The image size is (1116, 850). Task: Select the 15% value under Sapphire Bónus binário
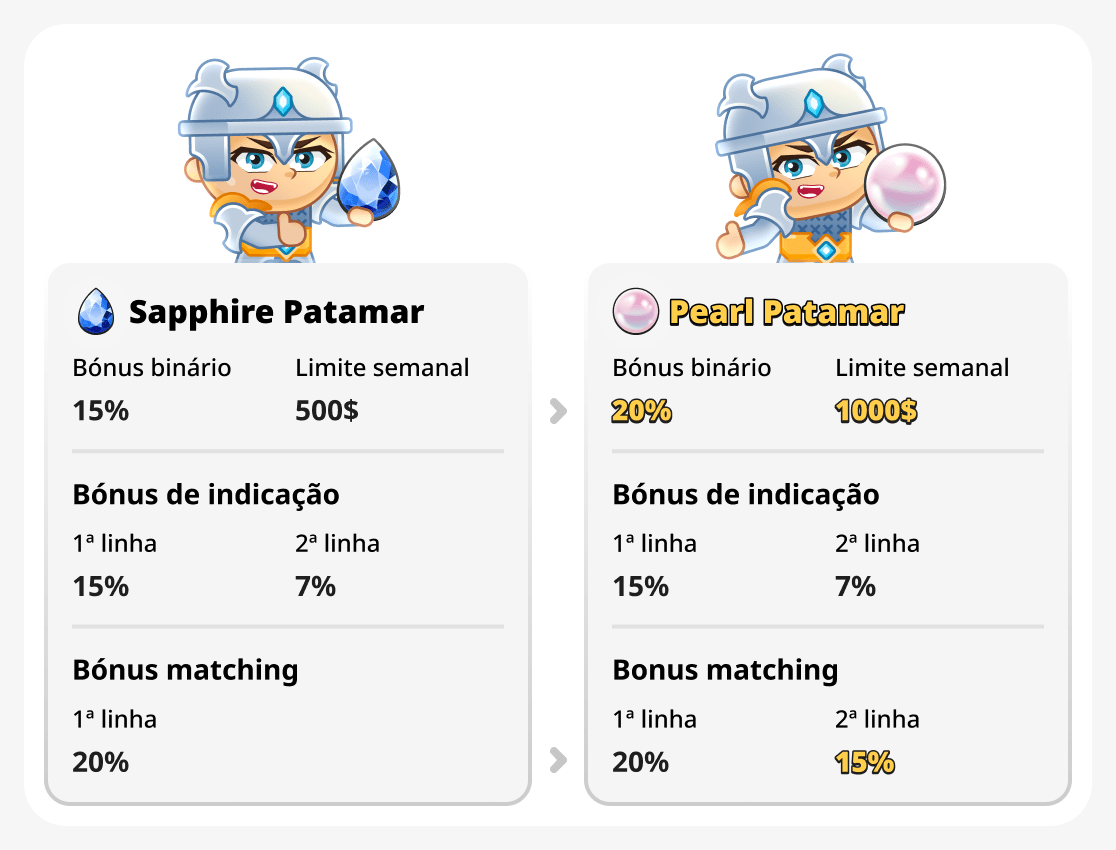100,410
